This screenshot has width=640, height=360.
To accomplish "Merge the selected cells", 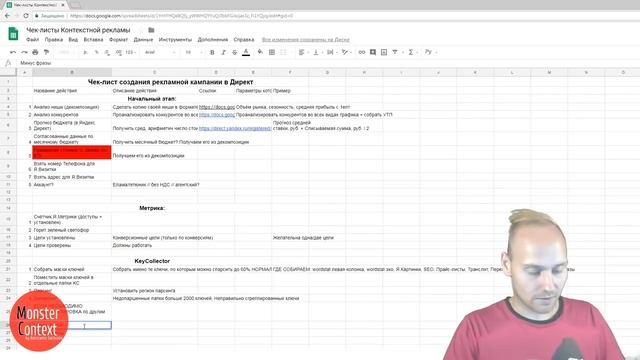I will coord(283,52).
